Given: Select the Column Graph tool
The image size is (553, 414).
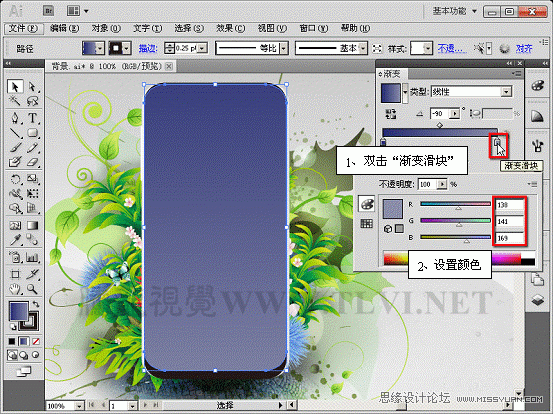Looking at the screenshot, I should (32, 257).
